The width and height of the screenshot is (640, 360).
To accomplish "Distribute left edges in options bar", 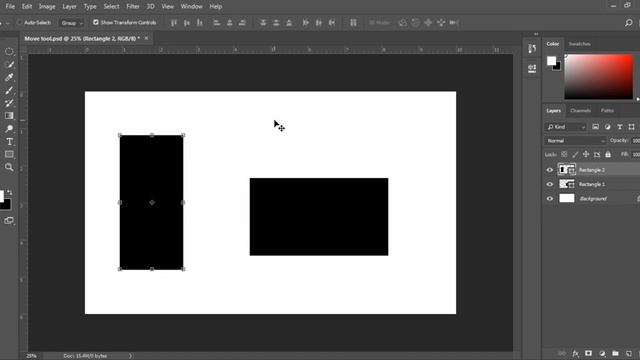I will click(x=306, y=23).
